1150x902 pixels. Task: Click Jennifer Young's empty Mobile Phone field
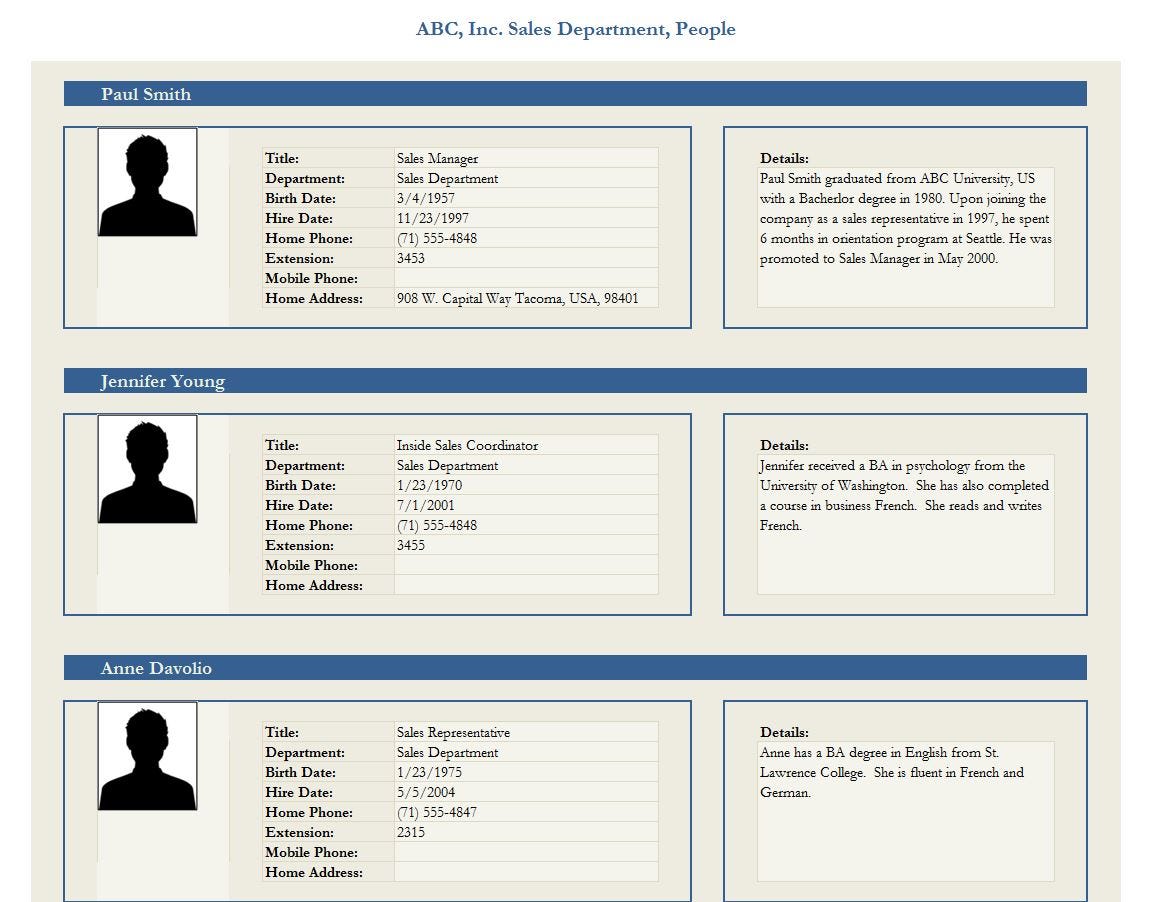coord(526,565)
